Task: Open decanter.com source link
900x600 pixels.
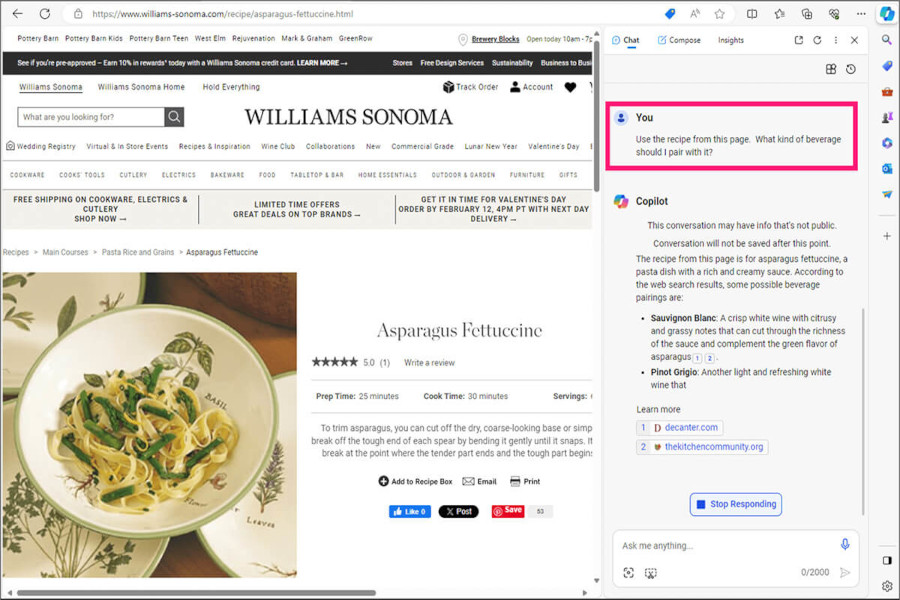Action: [680, 427]
